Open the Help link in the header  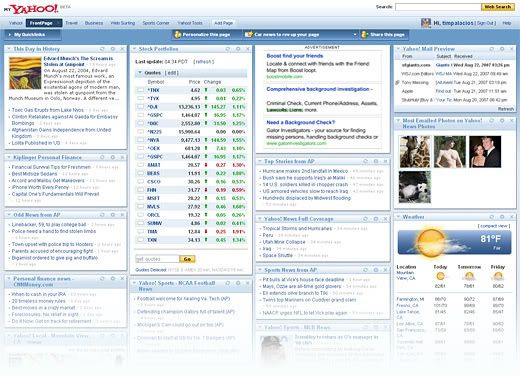(507, 23)
